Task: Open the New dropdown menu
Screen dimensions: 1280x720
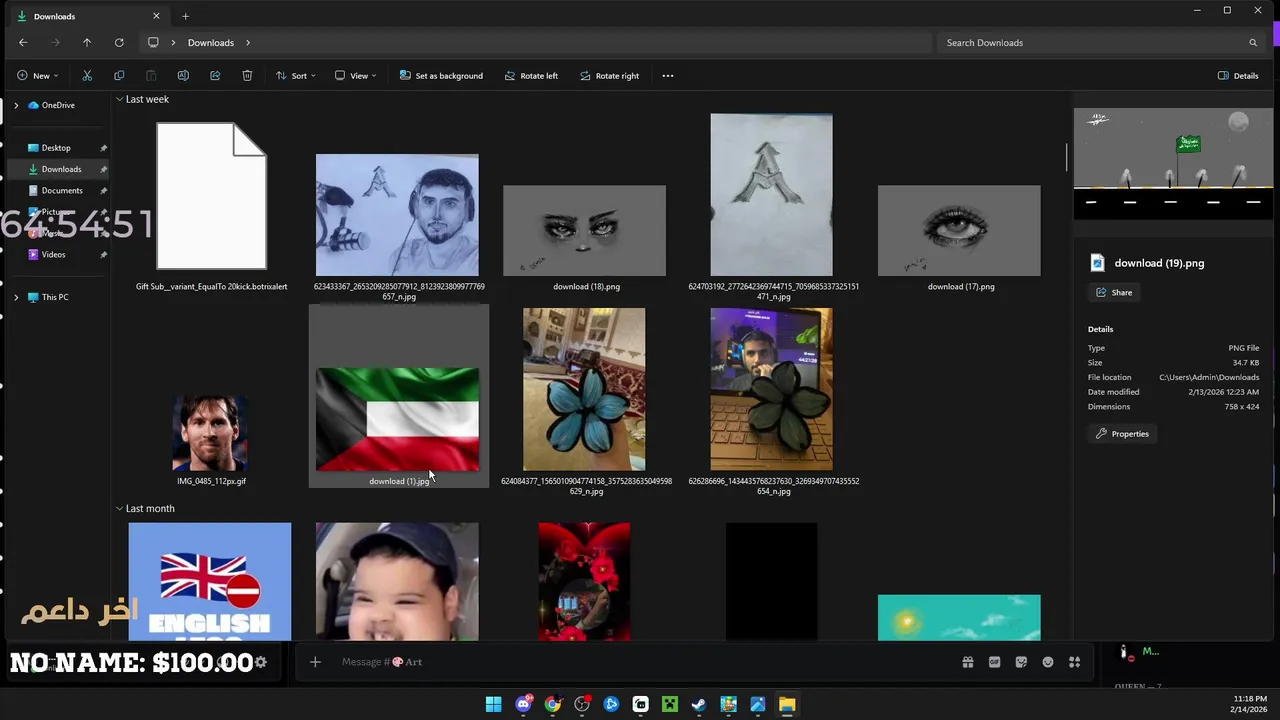Action: click(37, 76)
